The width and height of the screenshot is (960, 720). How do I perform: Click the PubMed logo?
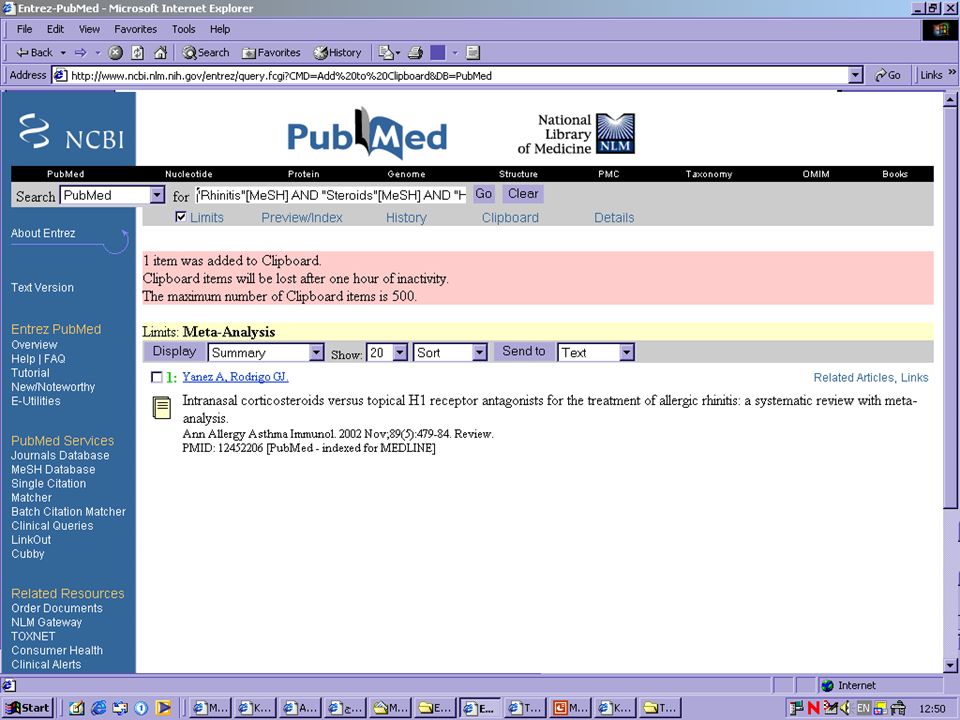[367, 133]
